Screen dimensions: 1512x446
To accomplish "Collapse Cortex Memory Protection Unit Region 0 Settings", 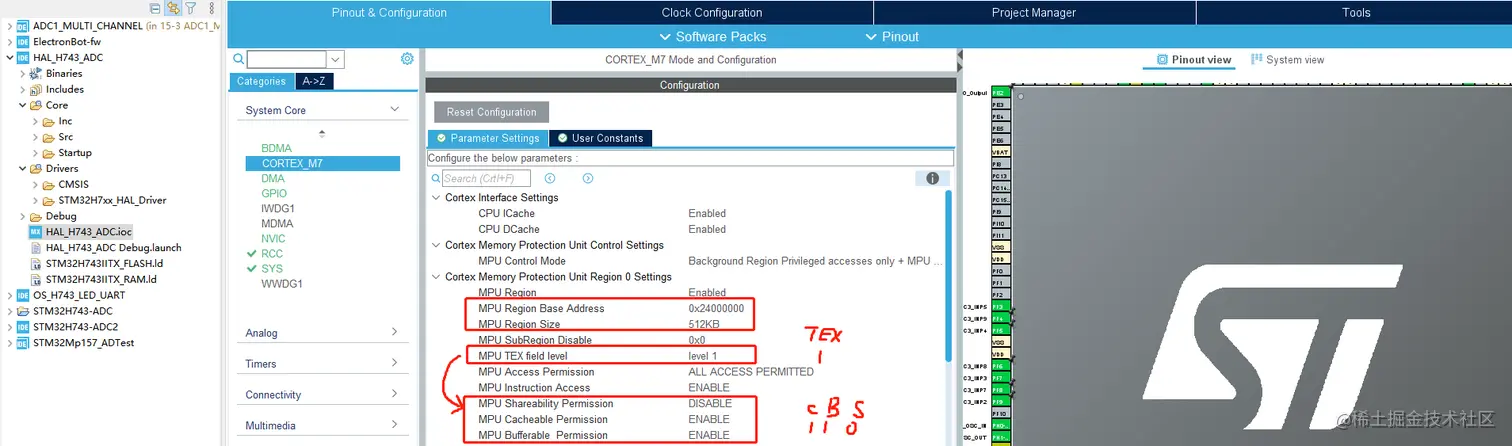I will click(x=436, y=277).
